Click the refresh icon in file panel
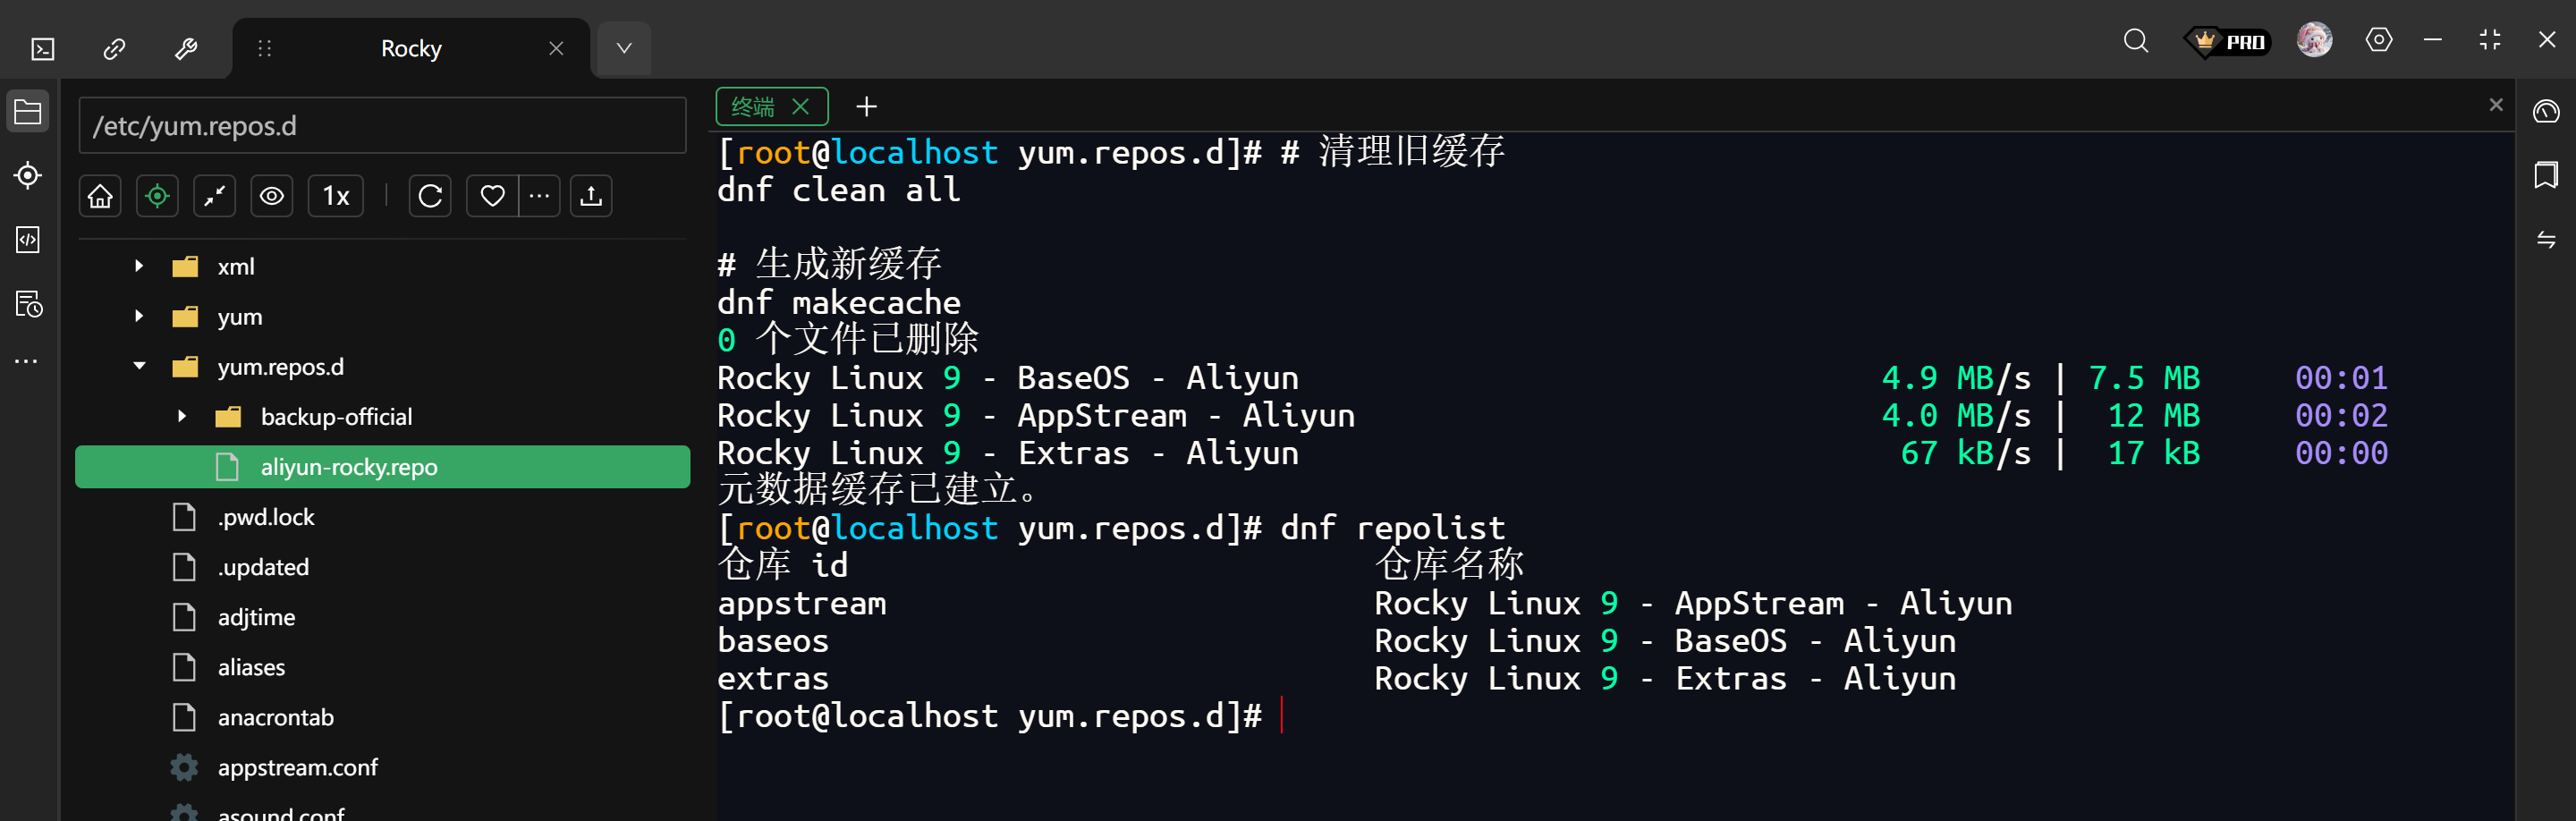The width and height of the screenshot is (2576, 821). click(x=429, y=196)
